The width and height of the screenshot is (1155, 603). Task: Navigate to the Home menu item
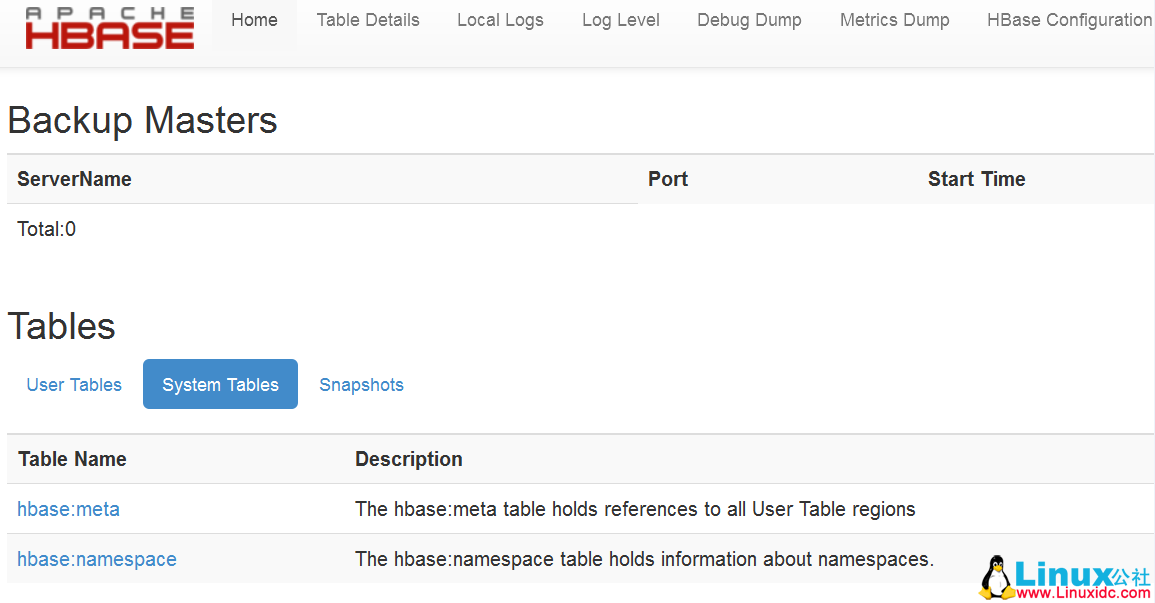click(254, 19)
